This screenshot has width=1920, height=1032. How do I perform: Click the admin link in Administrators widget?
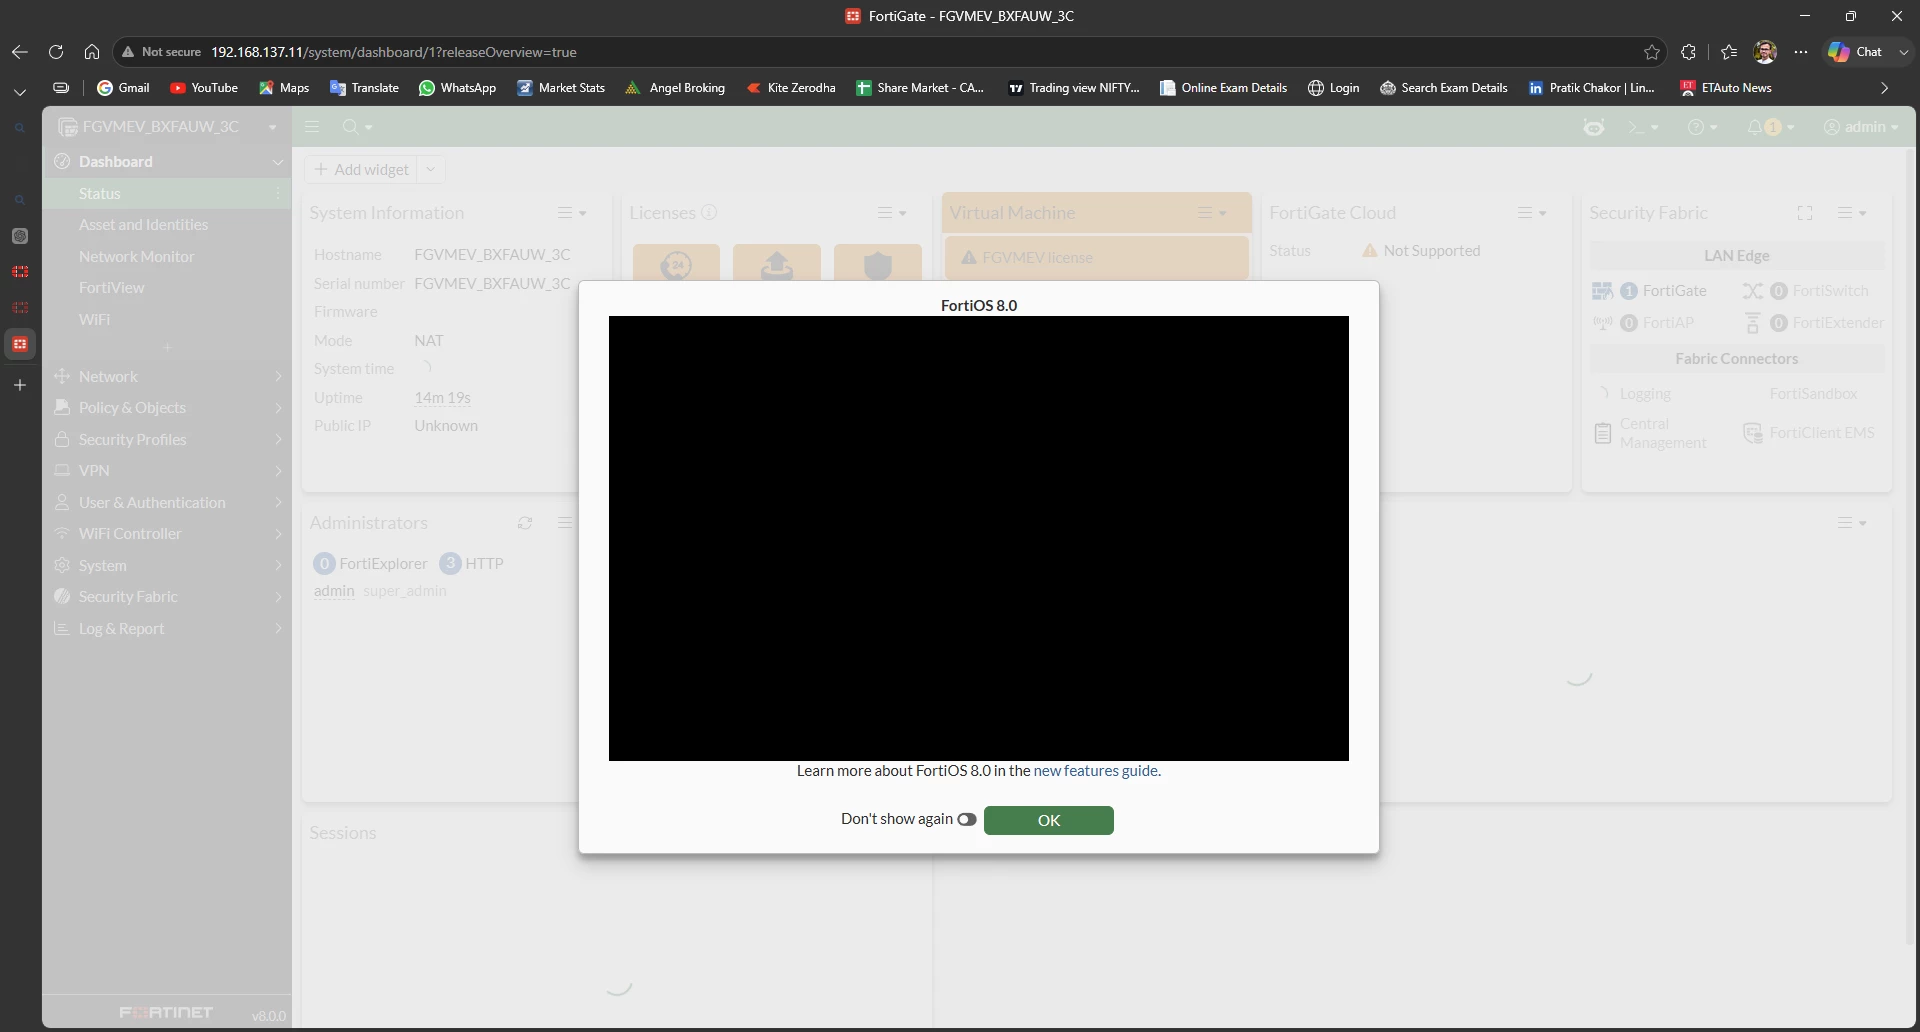pyautogui.click(x=334, y=591)
